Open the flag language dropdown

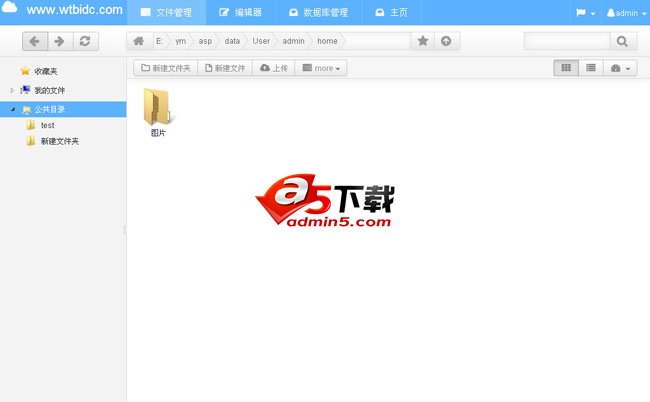[x=585, y=13]
